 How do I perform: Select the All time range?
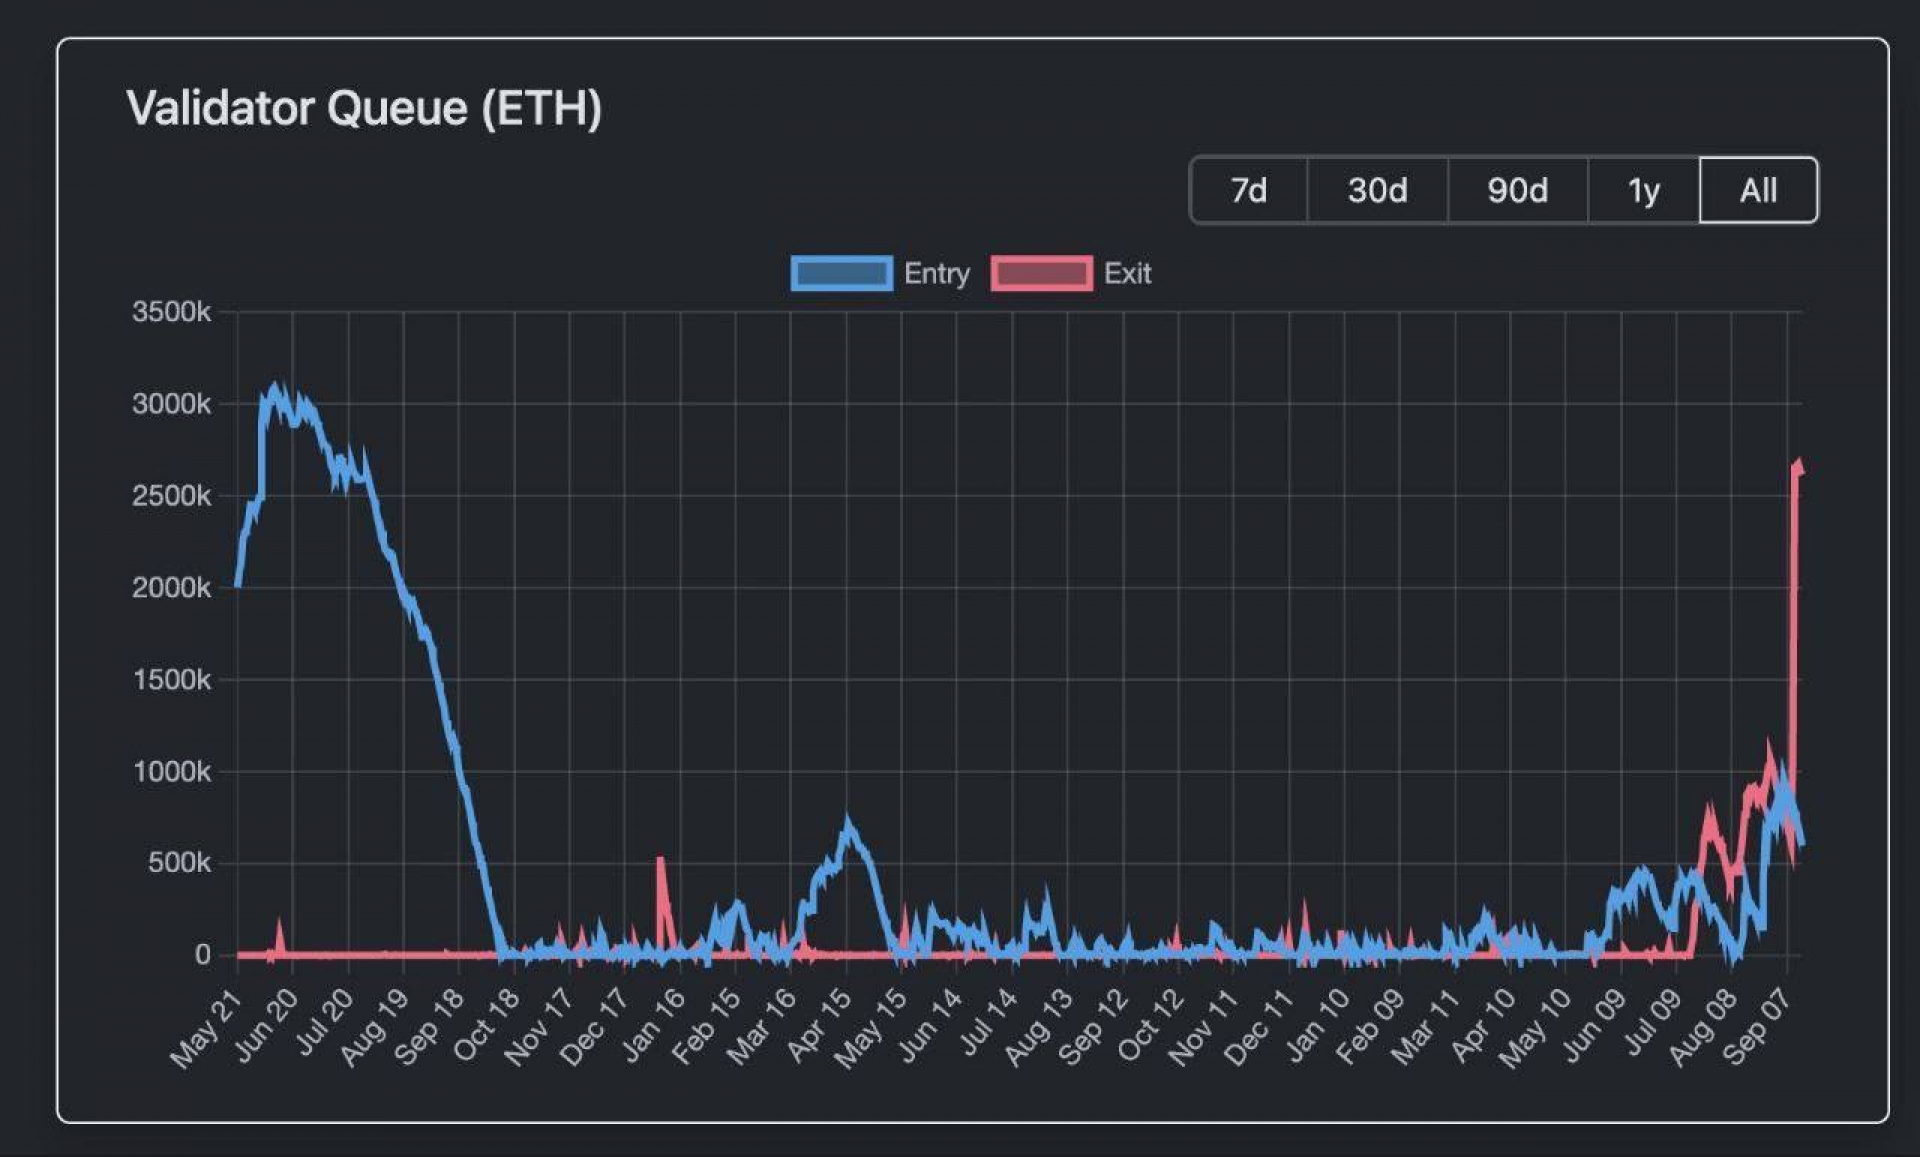(x=1758, y=190)
